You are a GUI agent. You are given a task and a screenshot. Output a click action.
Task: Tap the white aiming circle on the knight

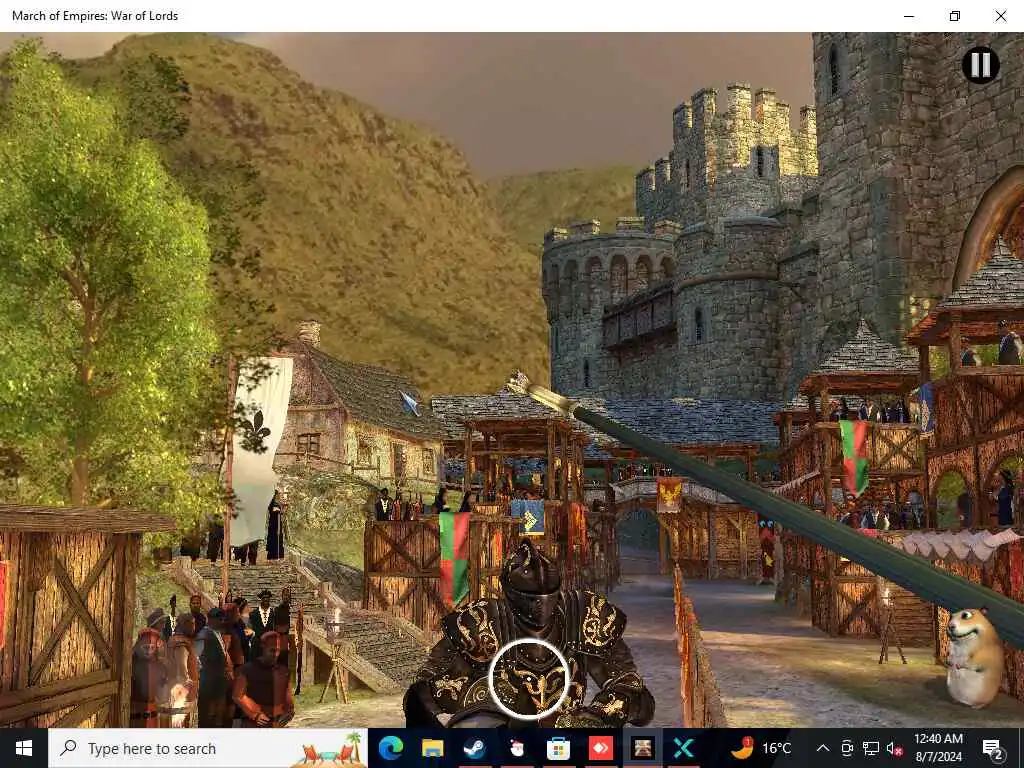[x=529, y=679]
